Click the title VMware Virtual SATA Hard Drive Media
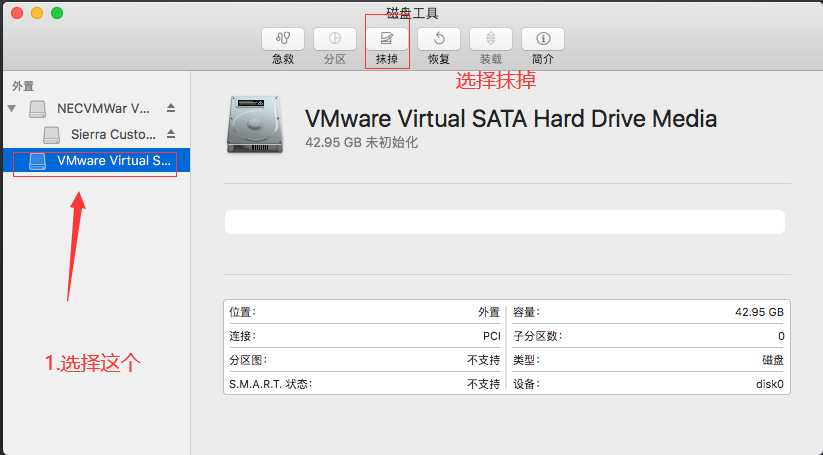The image size is (823, 455). pyautogui.click(x=511, y=118)
